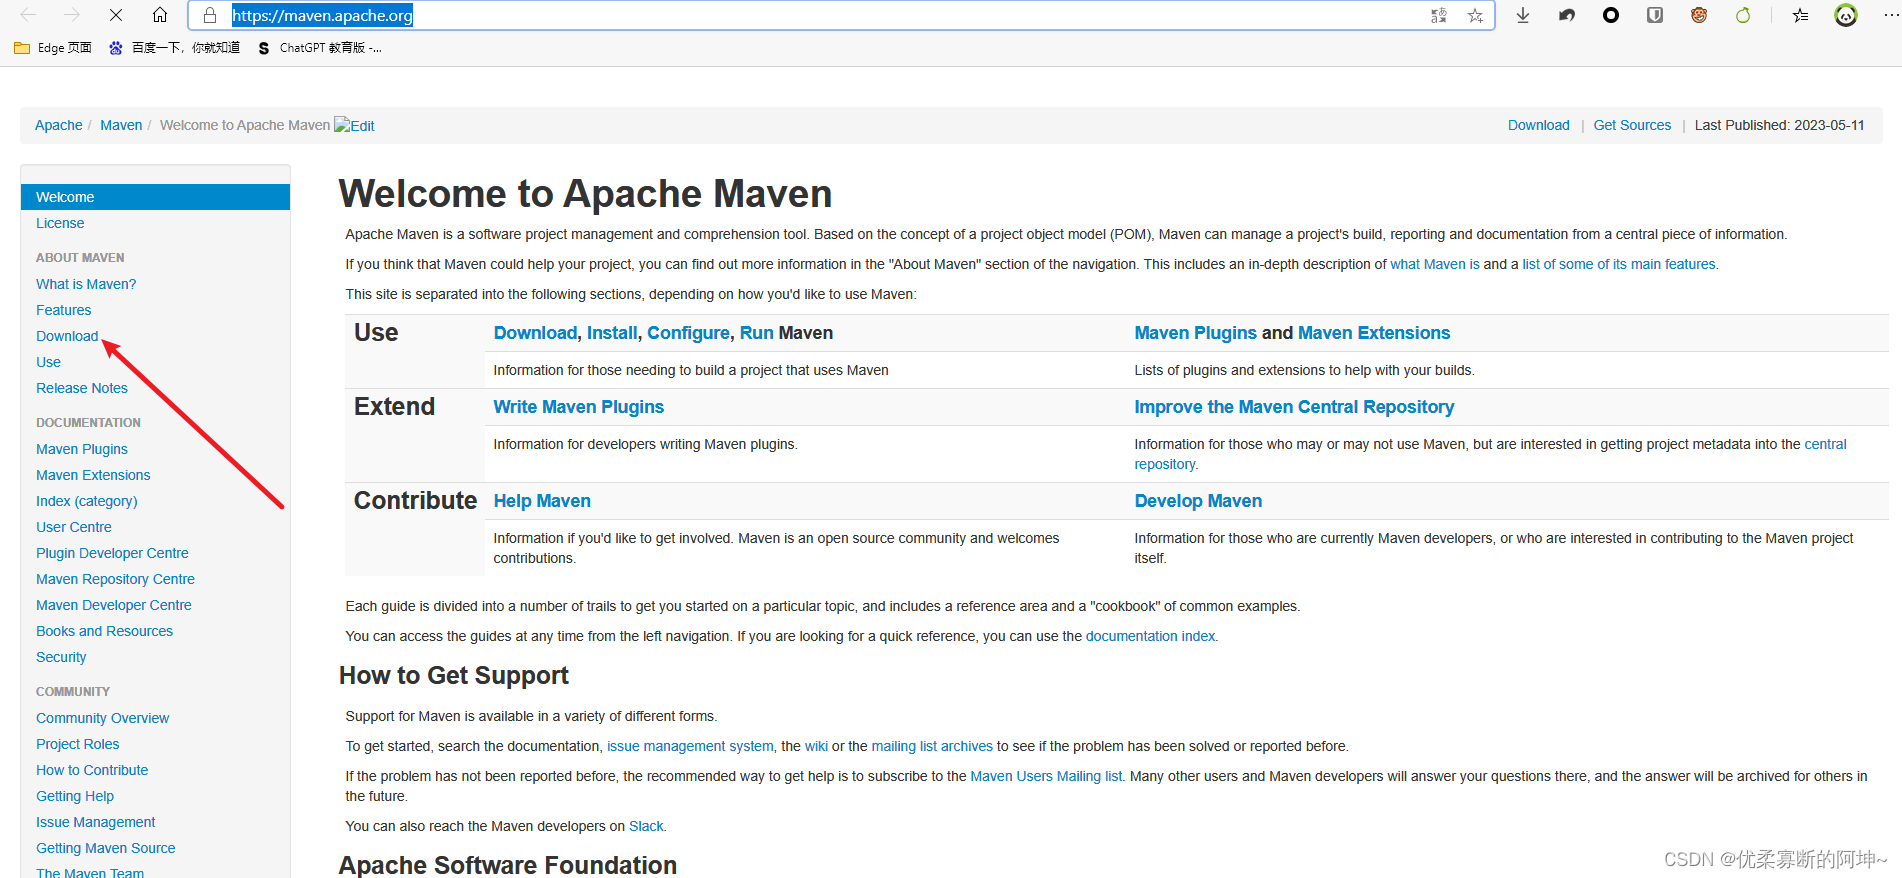Open Write Maven Plugins link
This screenshot has width=1902, height=878.
[x=579, y=407]
